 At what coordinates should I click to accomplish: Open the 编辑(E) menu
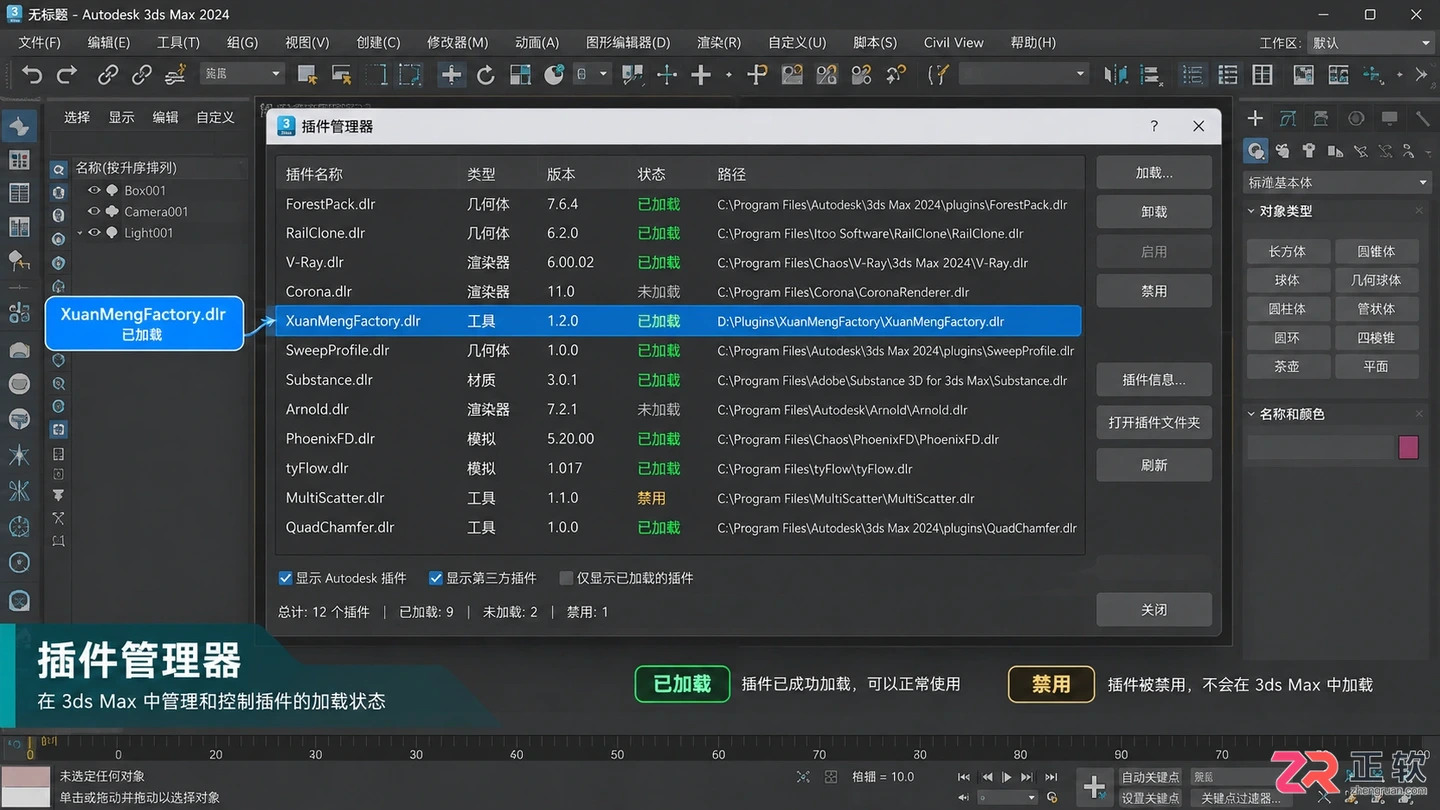[109, 42]
